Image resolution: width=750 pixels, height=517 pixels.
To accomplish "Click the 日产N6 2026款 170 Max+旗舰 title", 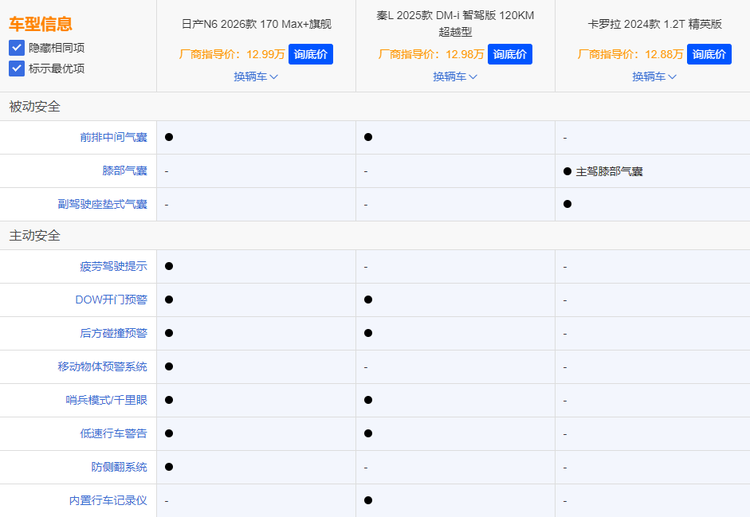I will point(256,23).
